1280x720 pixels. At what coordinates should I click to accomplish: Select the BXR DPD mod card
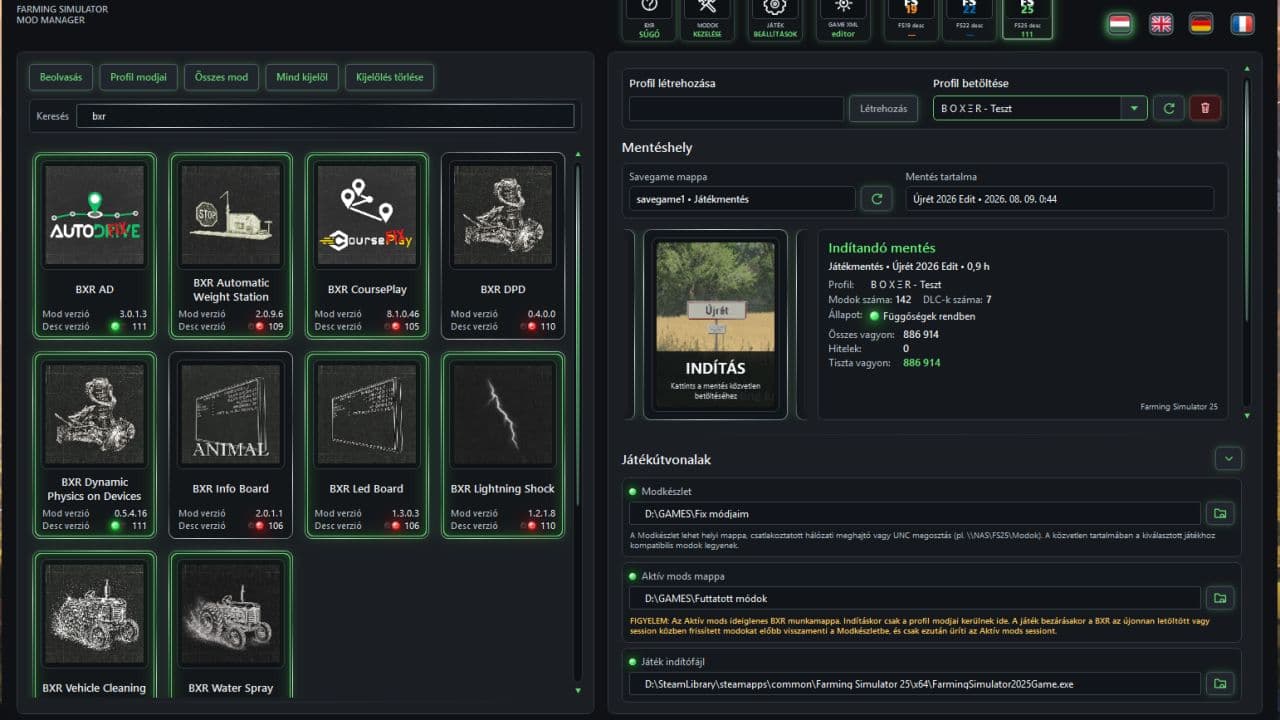(x=502, y=246)
